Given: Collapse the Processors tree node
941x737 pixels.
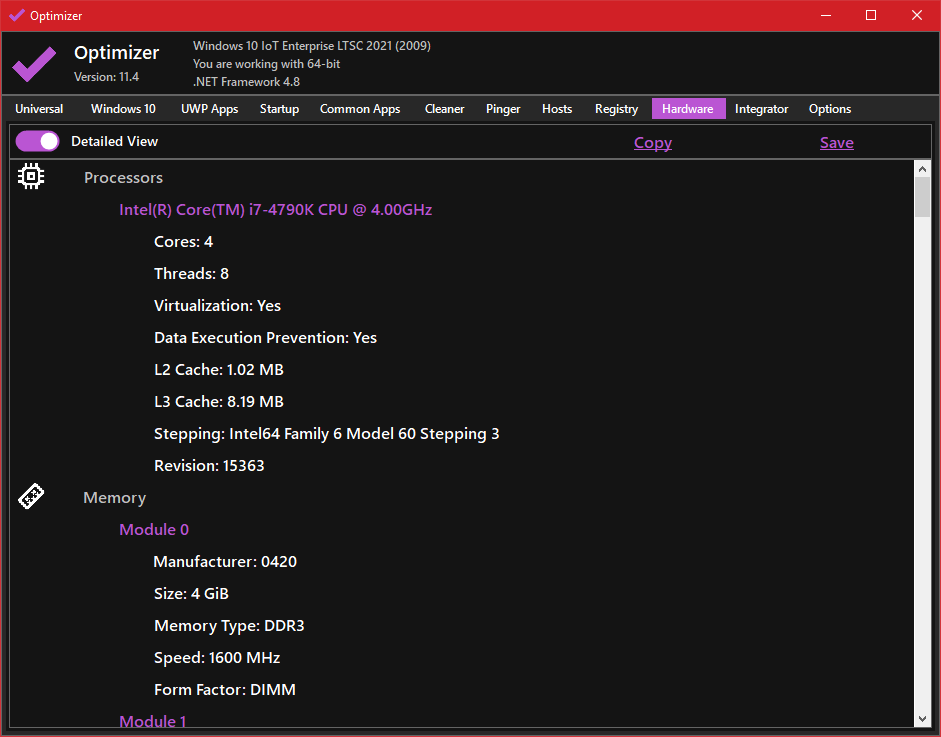Looking at the screenshot, I should 123,178.
